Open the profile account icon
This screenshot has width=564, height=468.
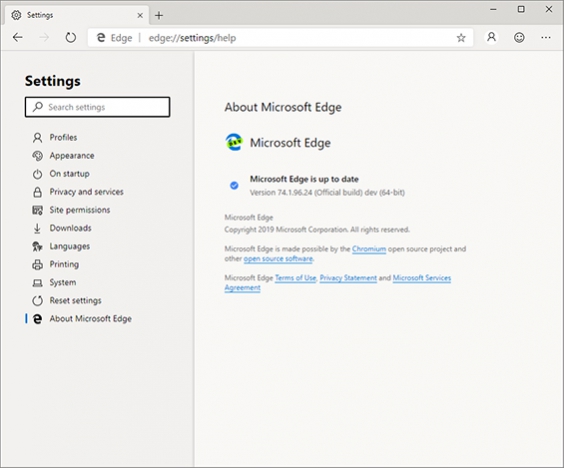491,37
